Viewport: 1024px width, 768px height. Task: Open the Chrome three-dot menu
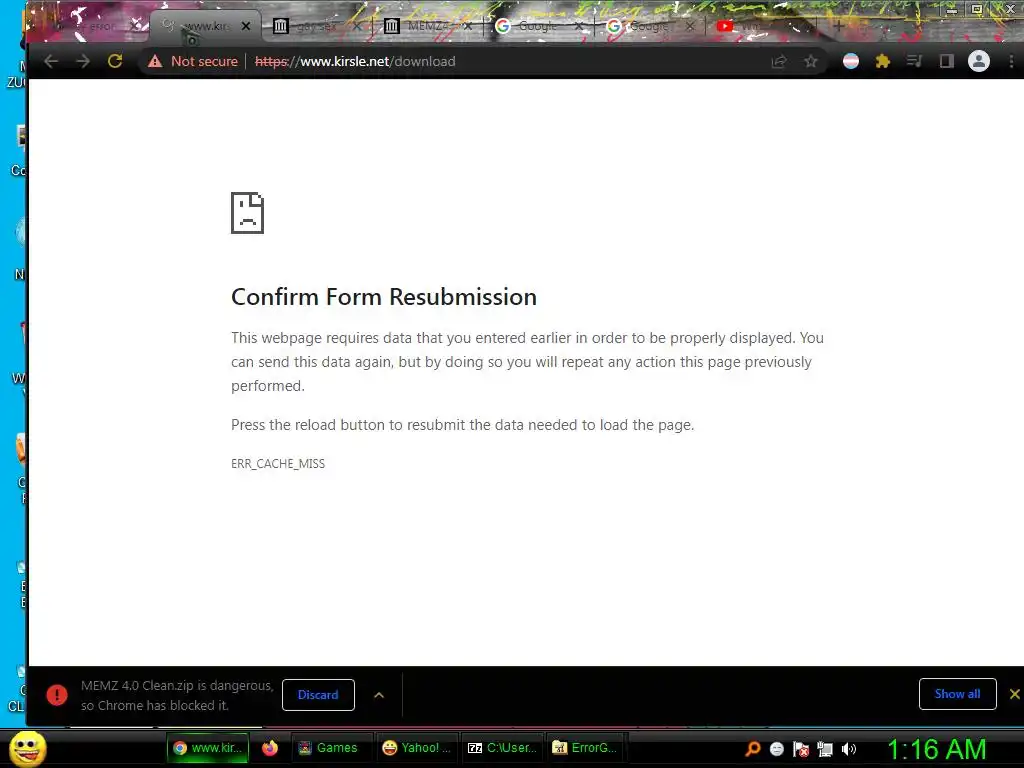(1011, 61)
